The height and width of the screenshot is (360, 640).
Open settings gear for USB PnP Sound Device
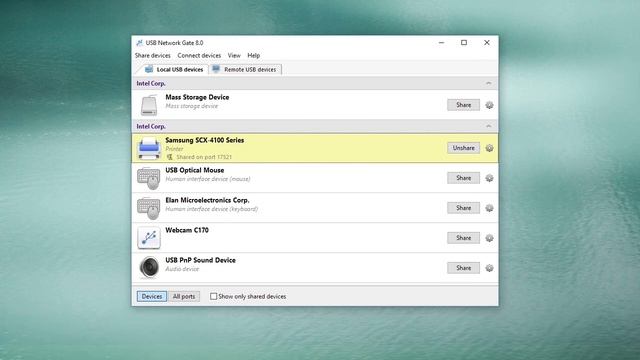[x=489, y=268]
